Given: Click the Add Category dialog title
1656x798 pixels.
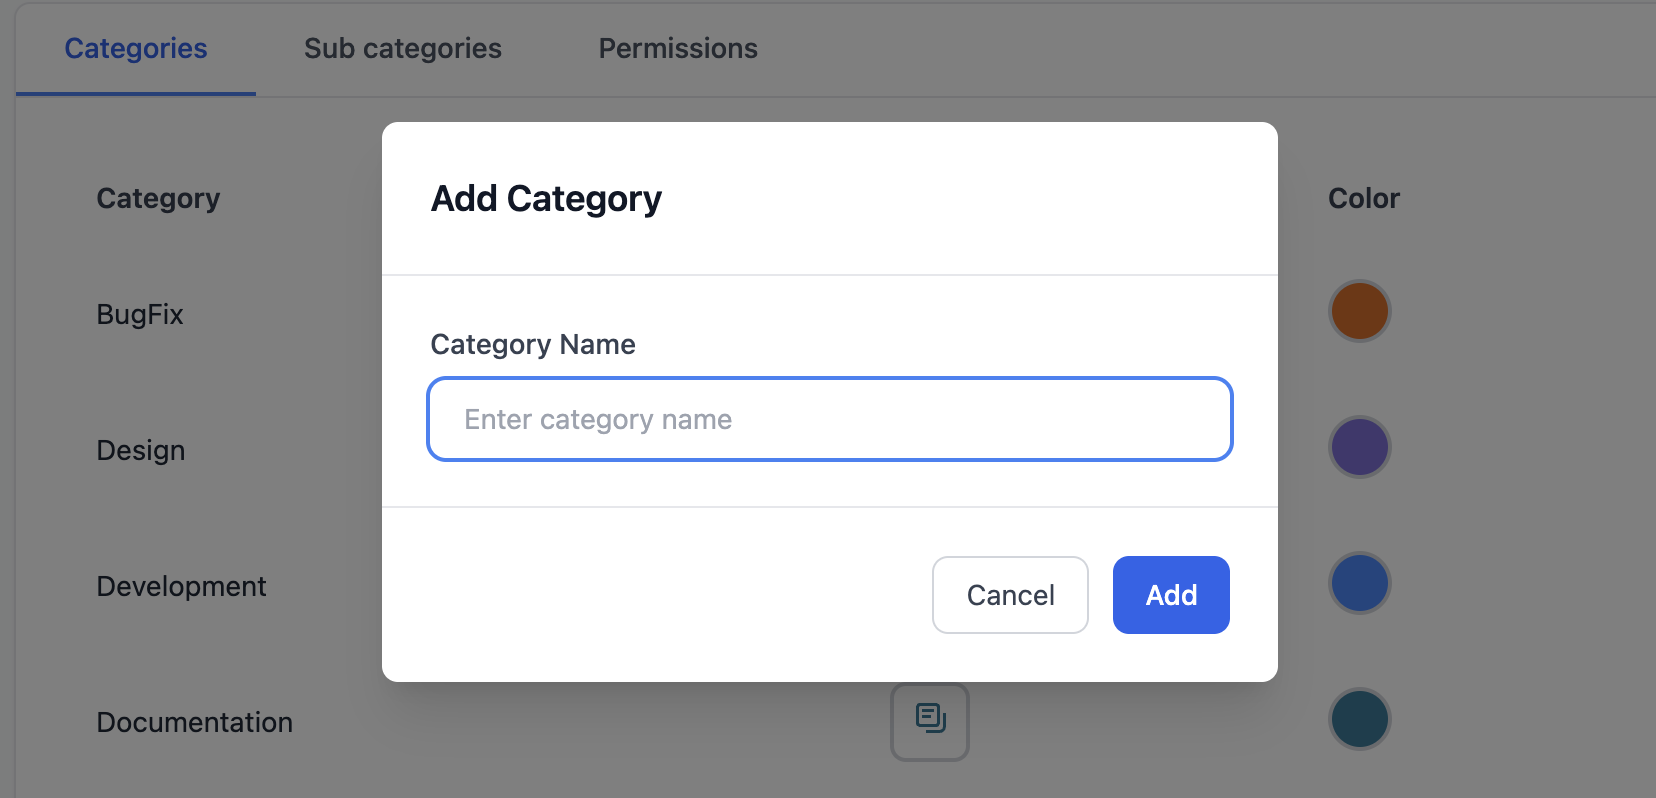Looking at the screenshot, I should pos(546,199).
